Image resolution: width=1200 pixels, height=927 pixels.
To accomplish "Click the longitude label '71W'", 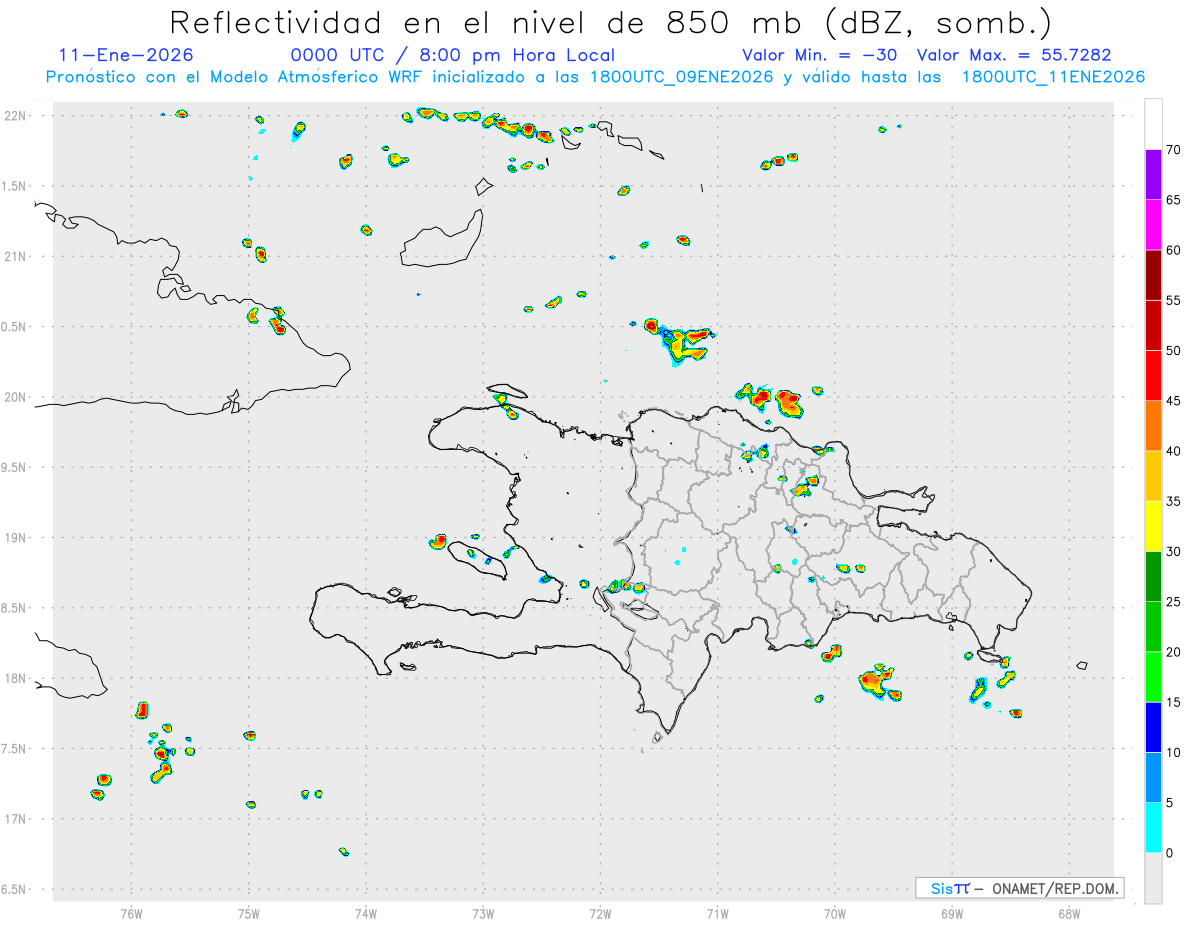I will click(x=717, y=913).
